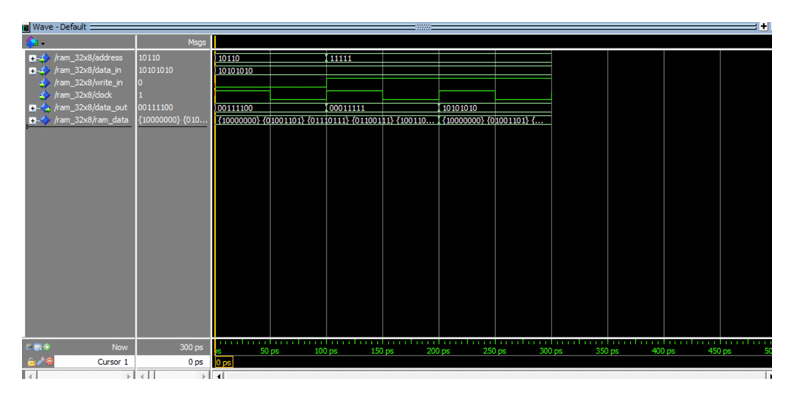This screenshot has width=811, height=399.
Task: Select the /ram_32x8/data_out signal name
Action: [91, 108]
